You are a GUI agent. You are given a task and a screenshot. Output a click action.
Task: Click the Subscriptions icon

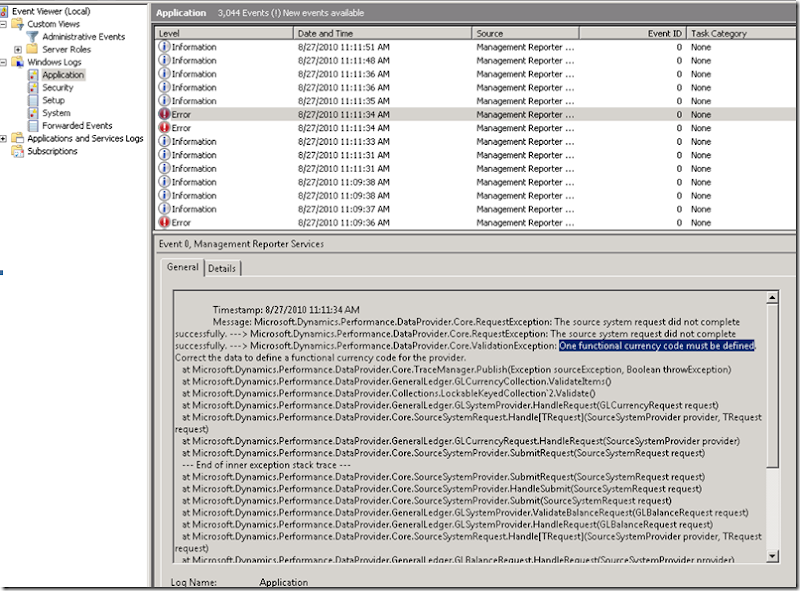pyautogui.click(x=17, y=151)
